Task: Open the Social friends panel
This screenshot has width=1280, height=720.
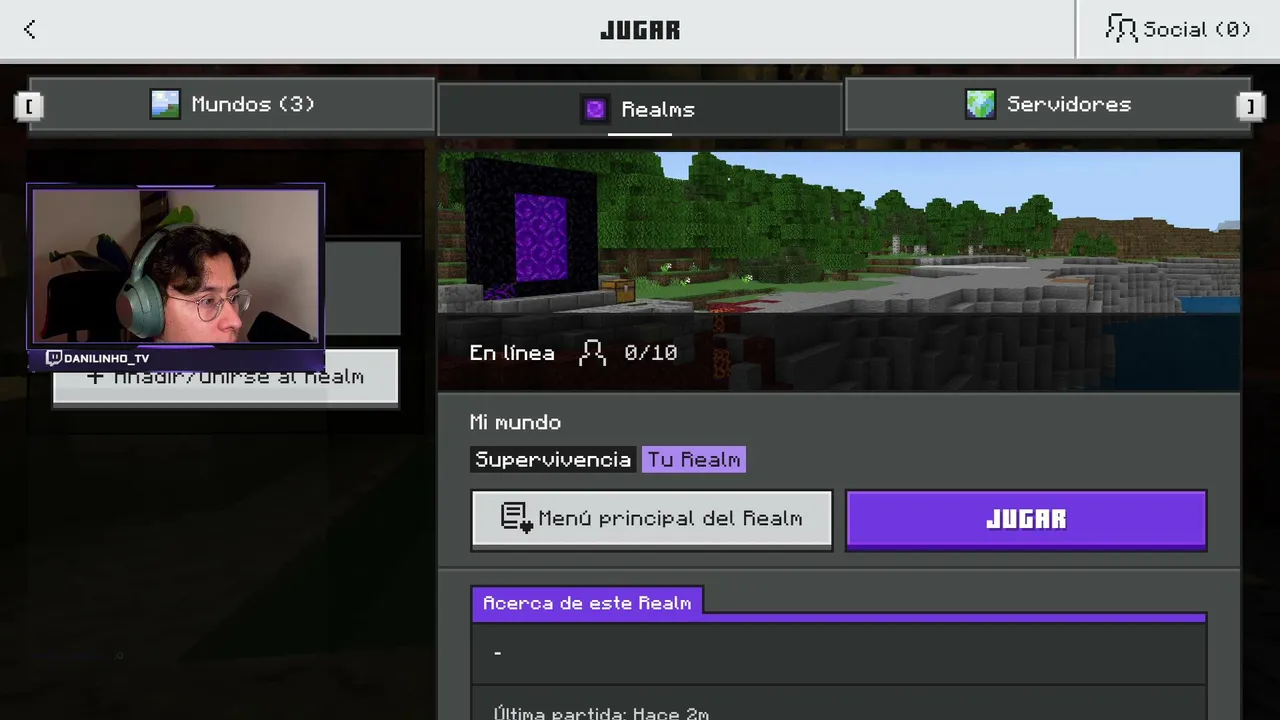Action: pyautogui.click(x=1178, y=29)
